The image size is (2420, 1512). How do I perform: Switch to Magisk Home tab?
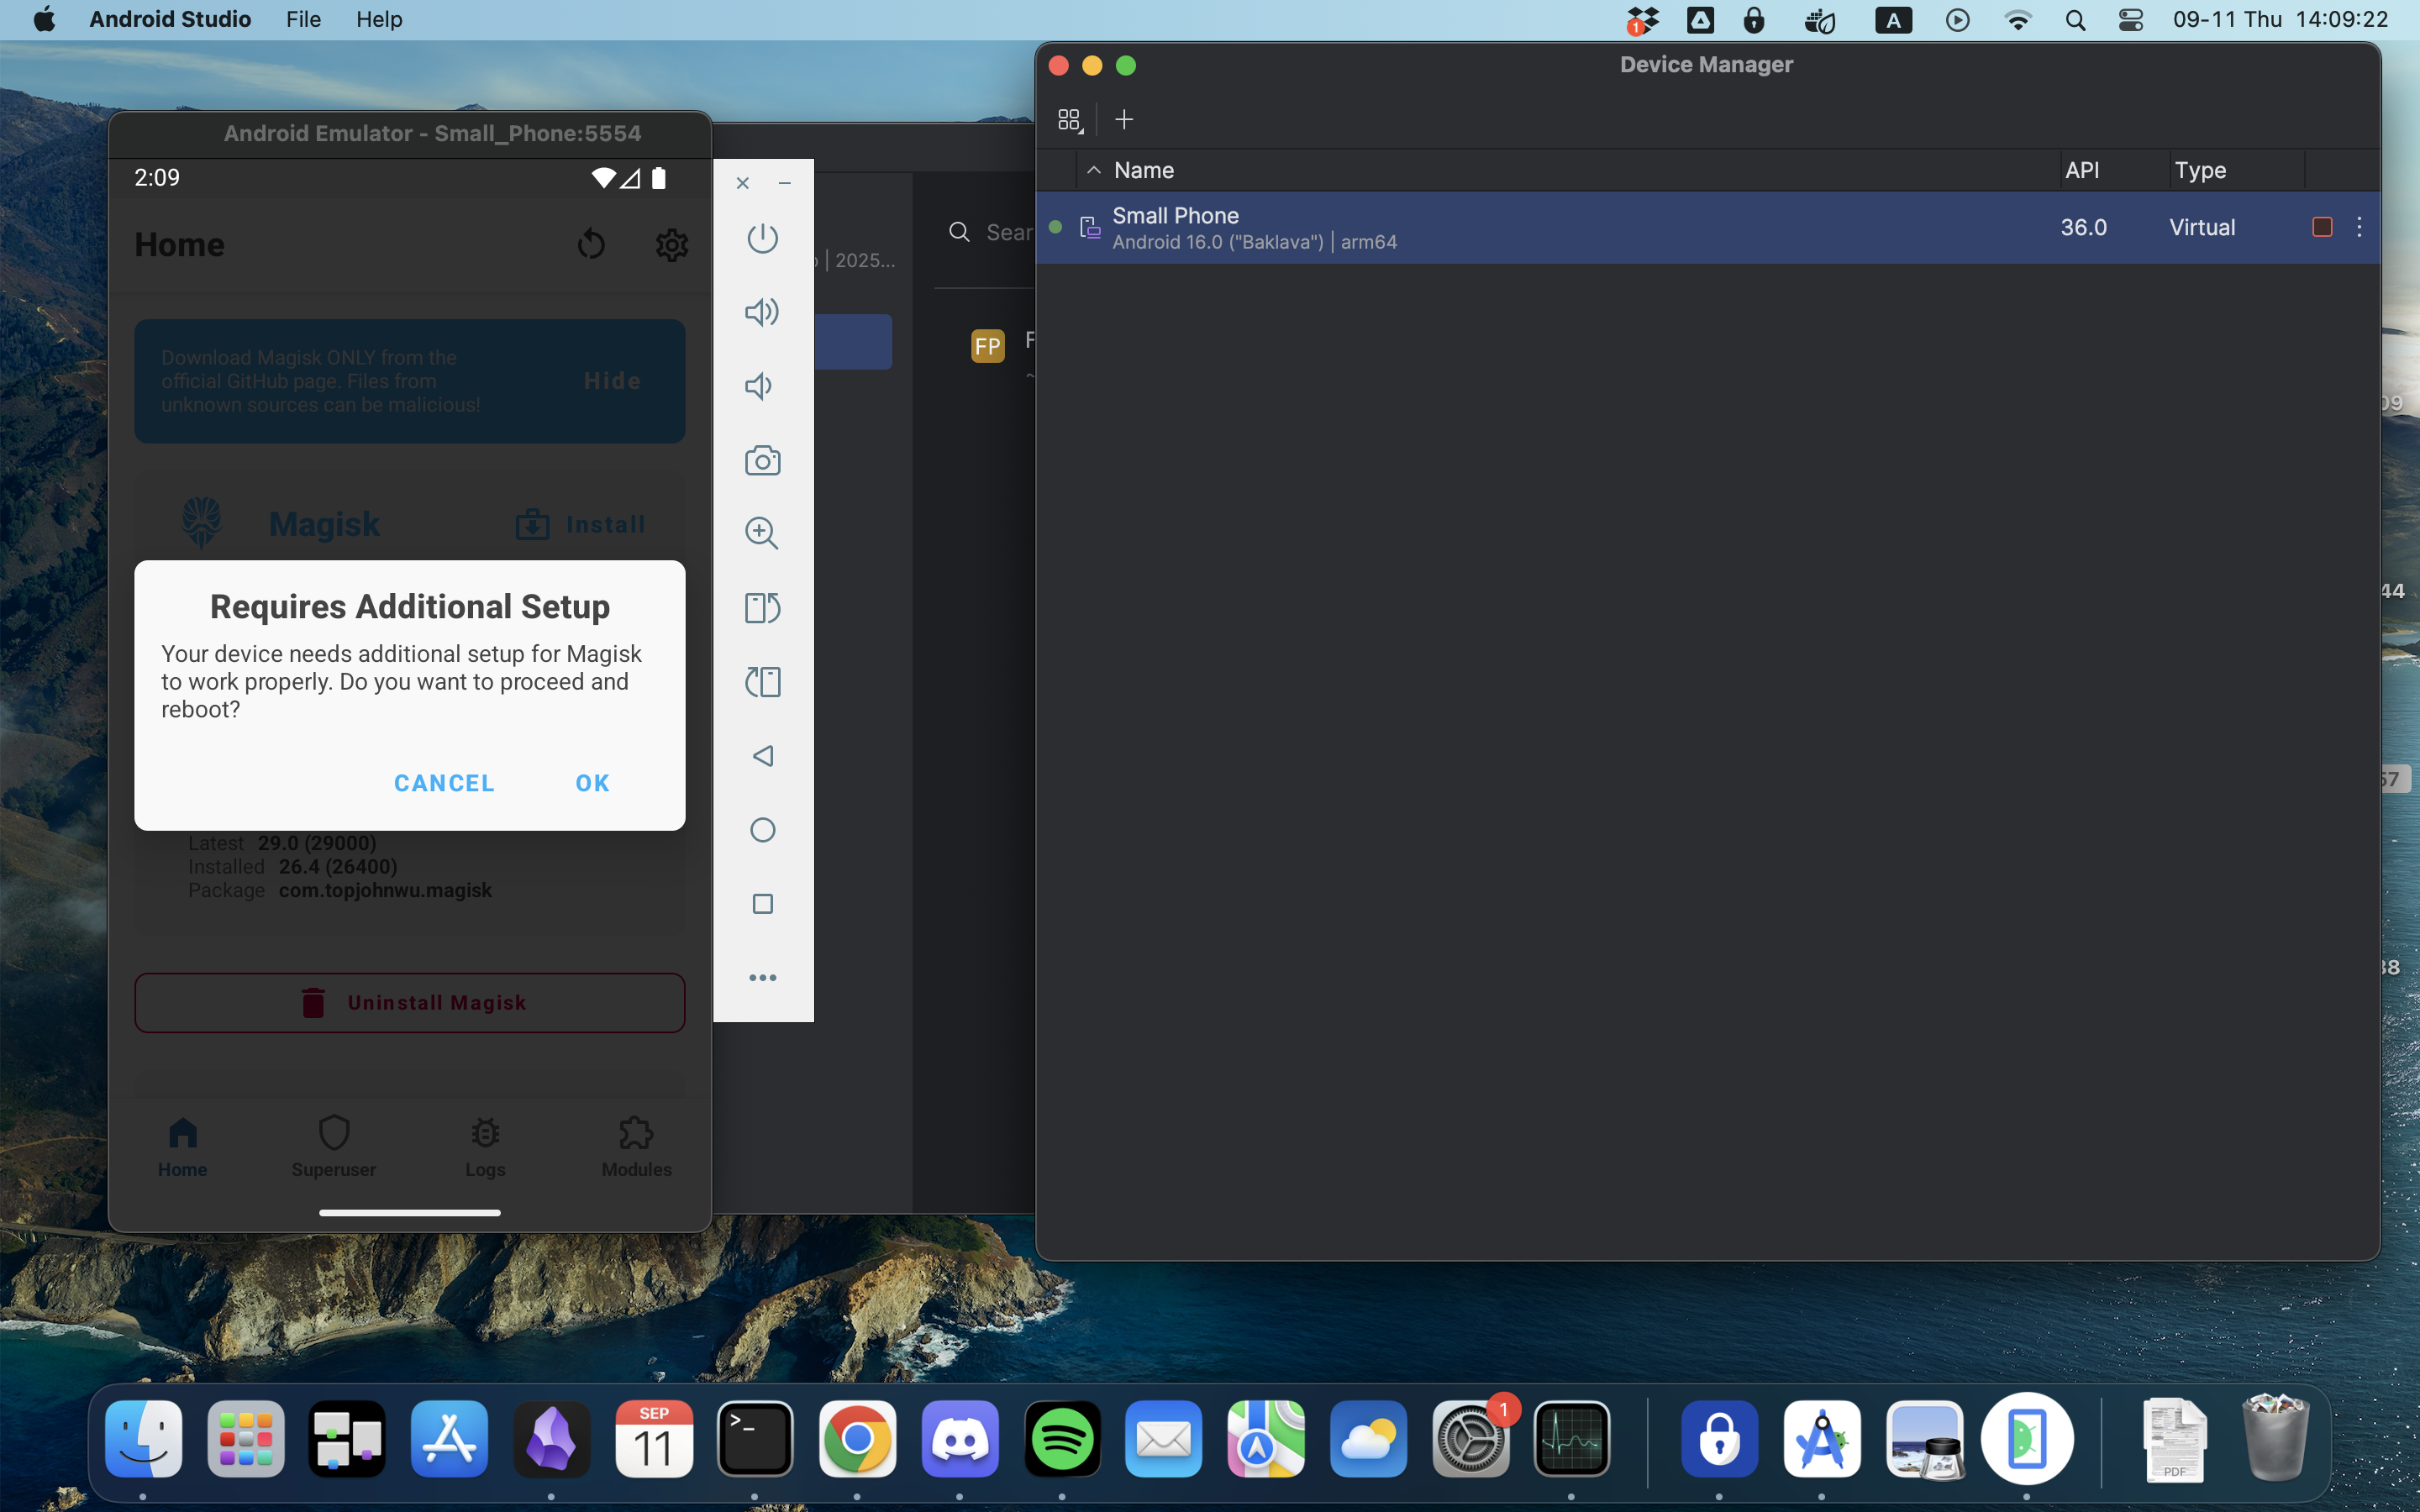(x=182, y=1147)
